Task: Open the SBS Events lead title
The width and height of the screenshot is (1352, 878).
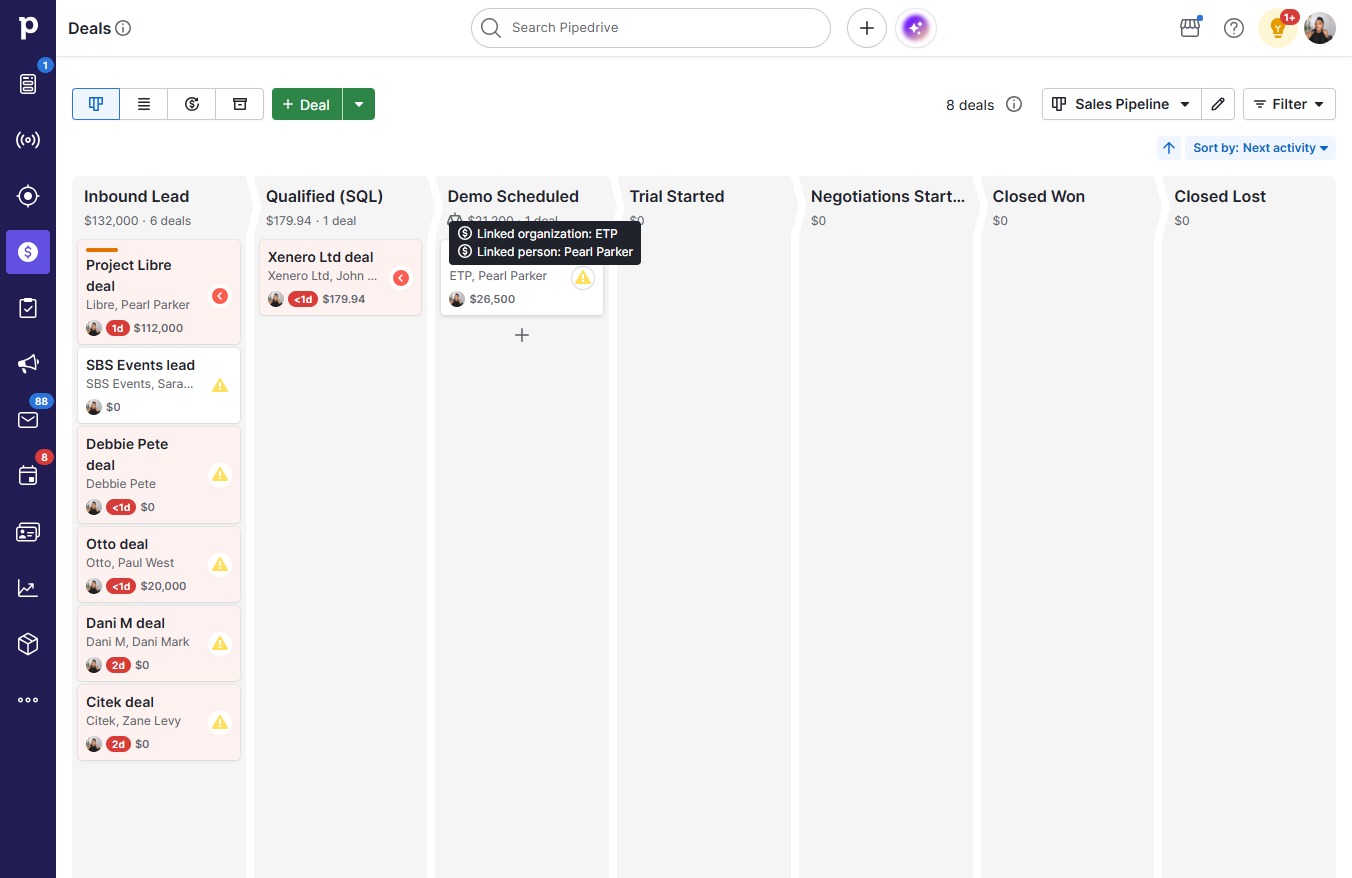Action: [140, 365]
